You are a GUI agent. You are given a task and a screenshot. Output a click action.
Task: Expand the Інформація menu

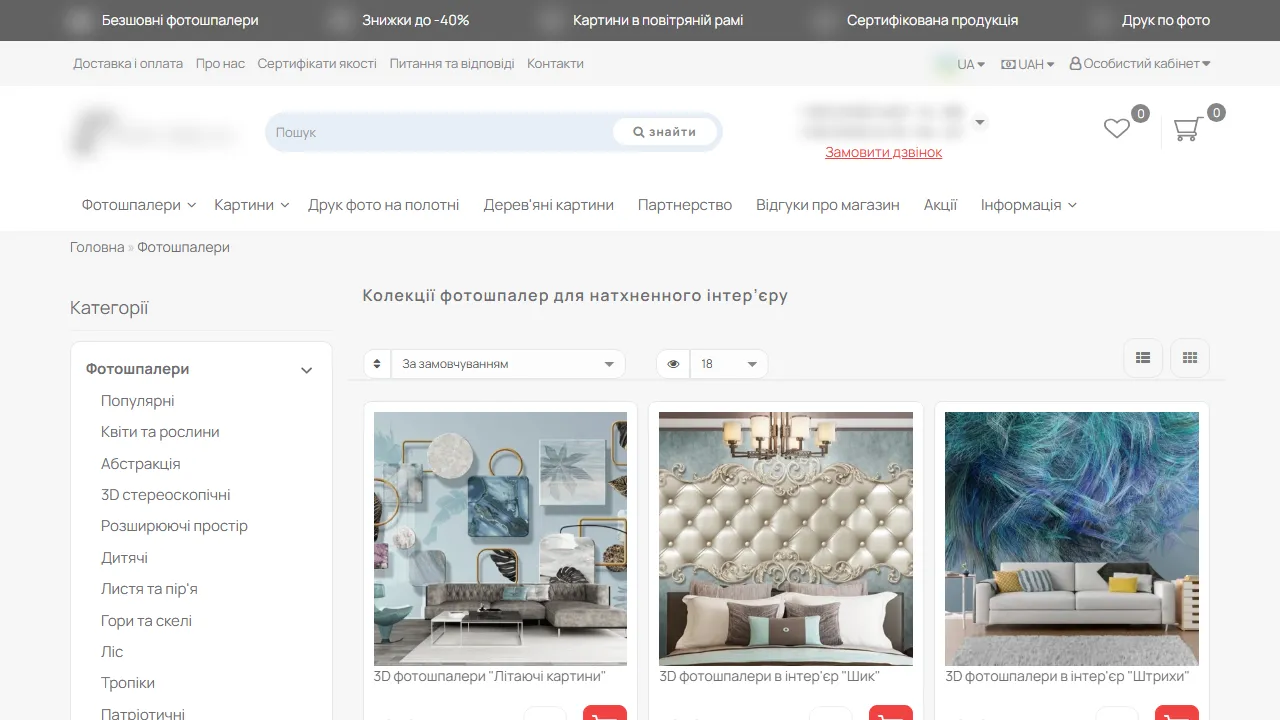pos(1029,205)
